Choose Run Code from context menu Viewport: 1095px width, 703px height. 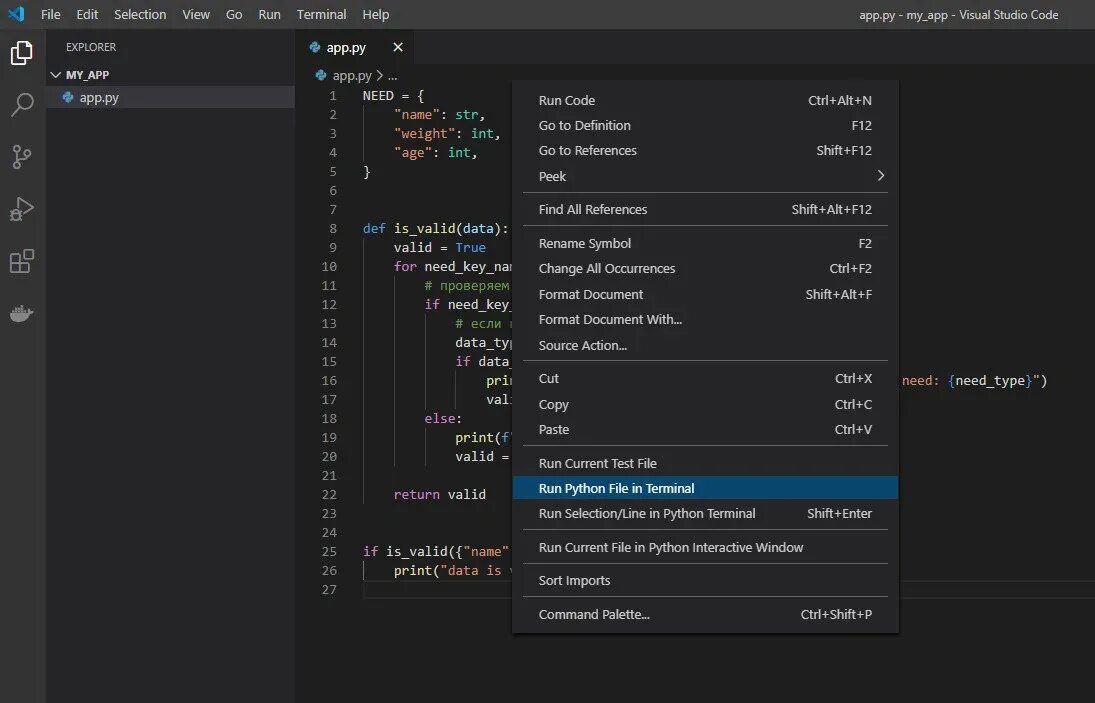coord(705,101)
